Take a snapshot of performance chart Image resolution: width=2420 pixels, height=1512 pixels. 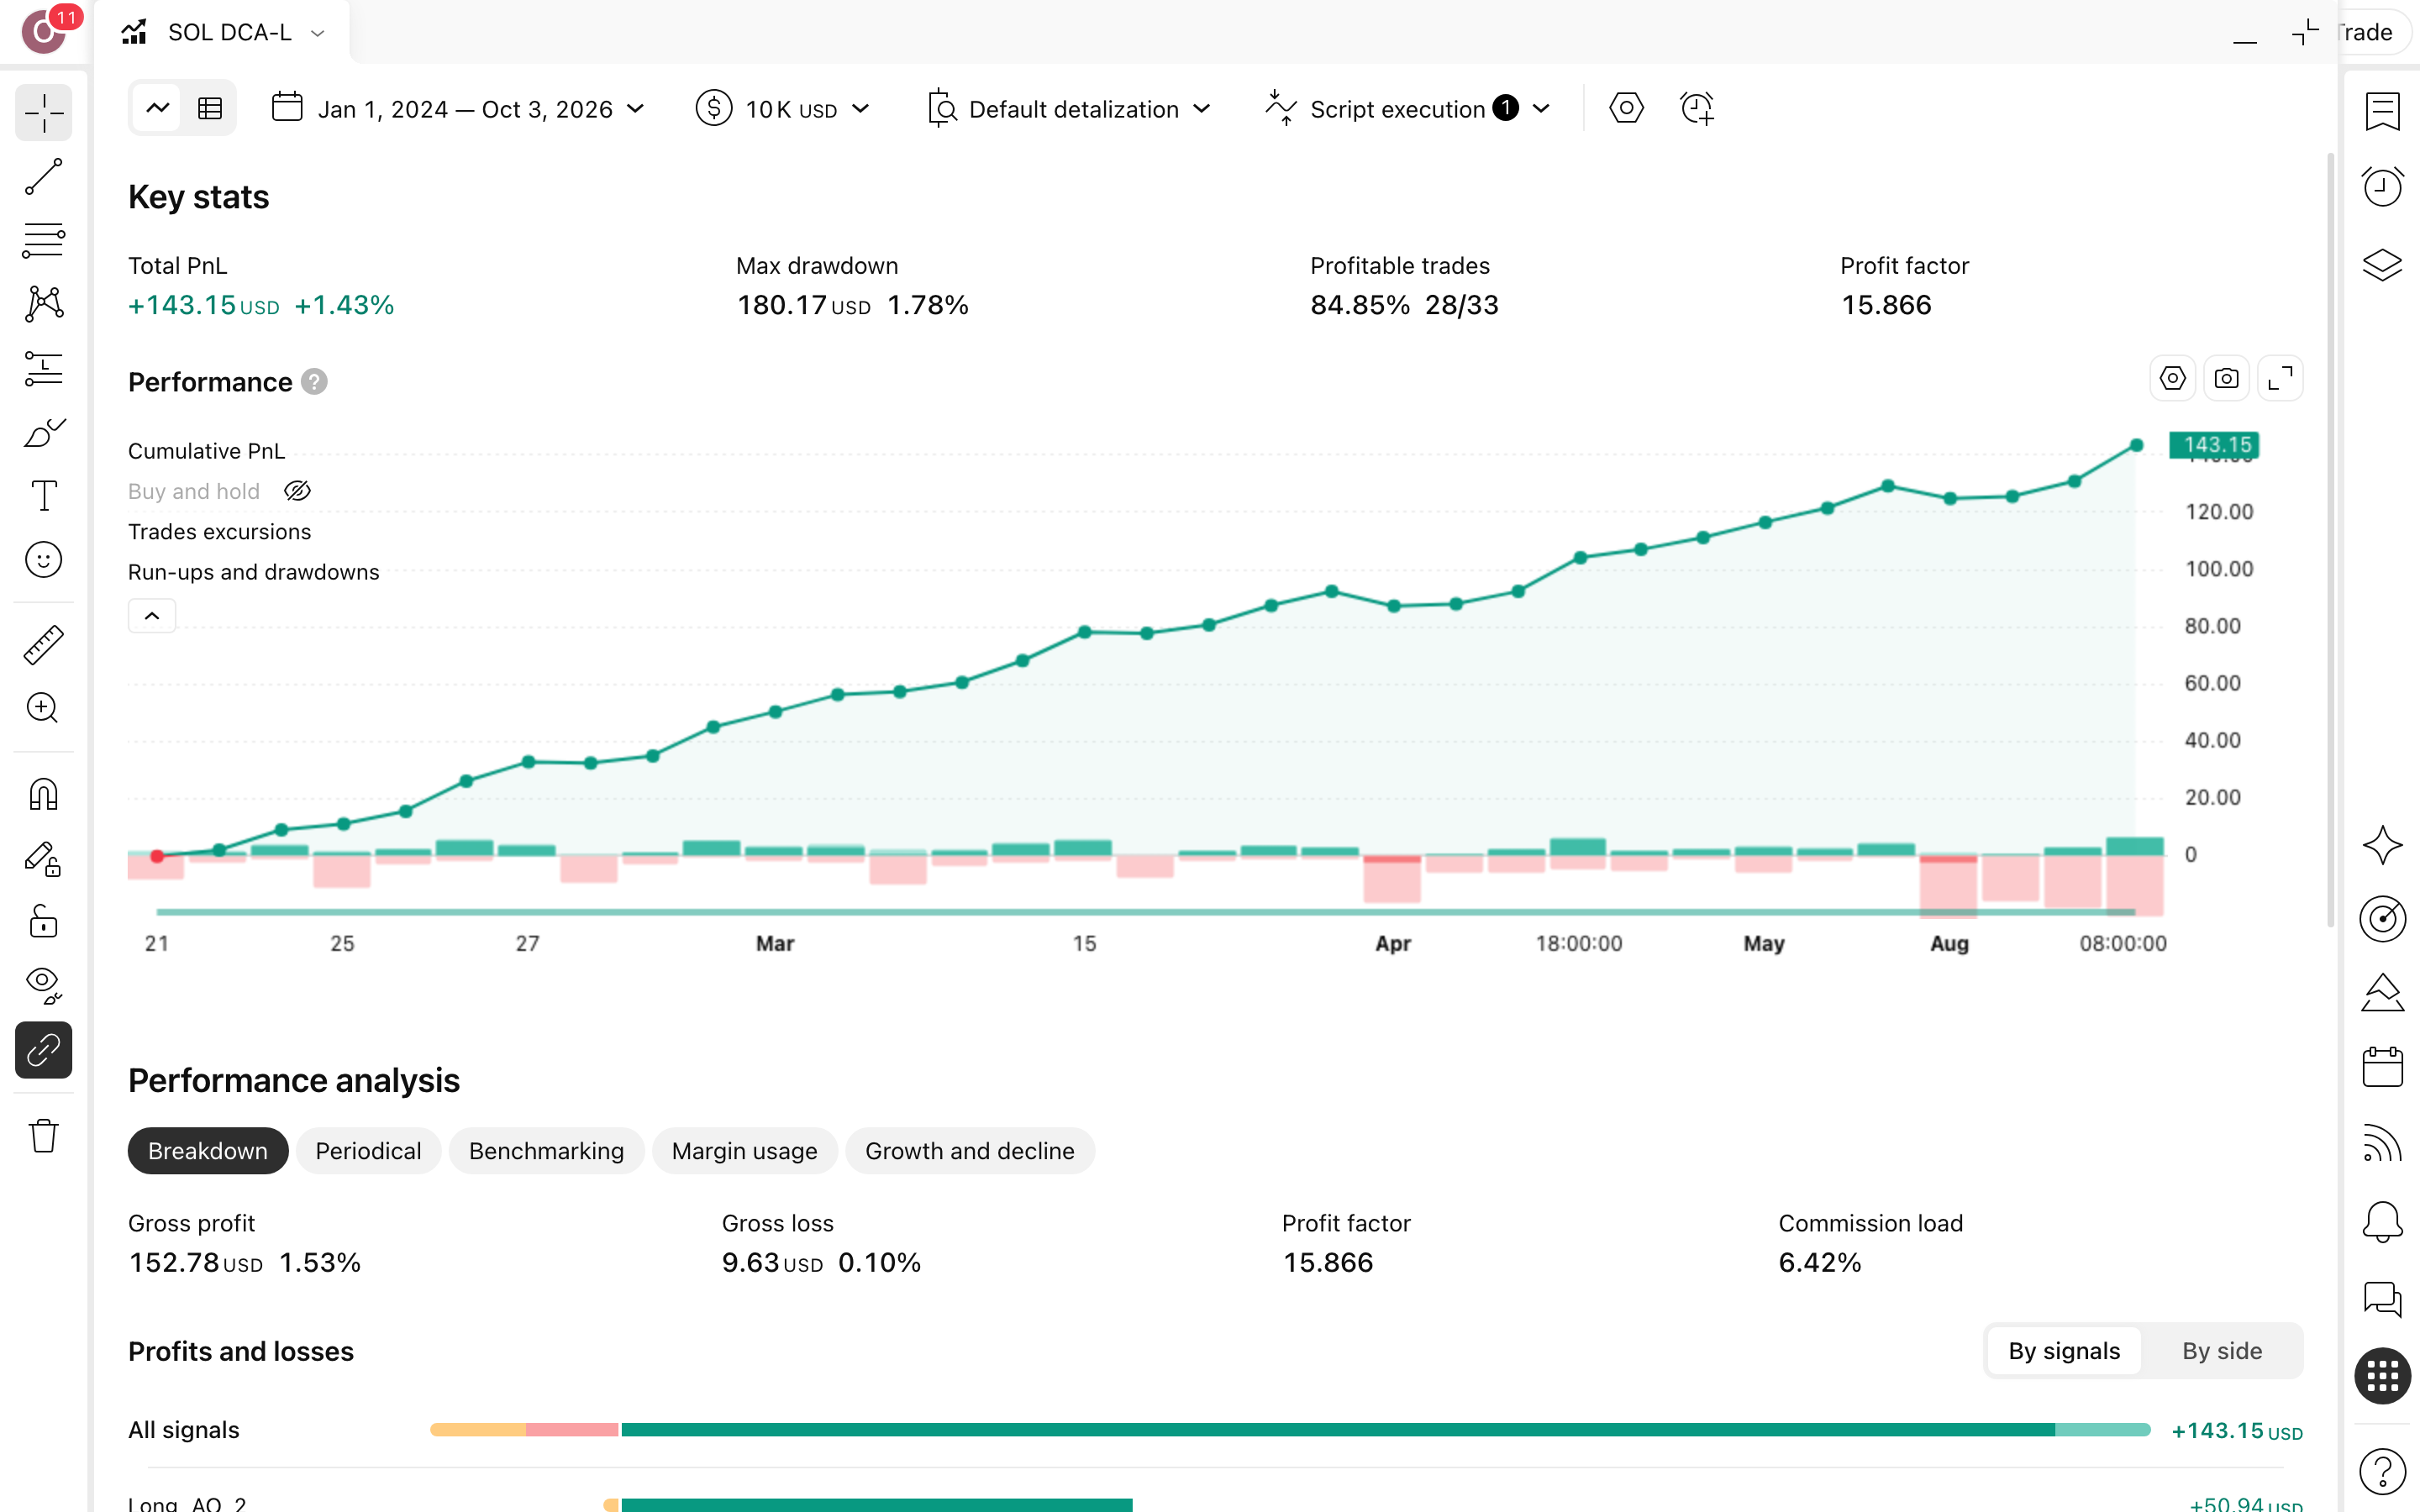[2226, 378]
